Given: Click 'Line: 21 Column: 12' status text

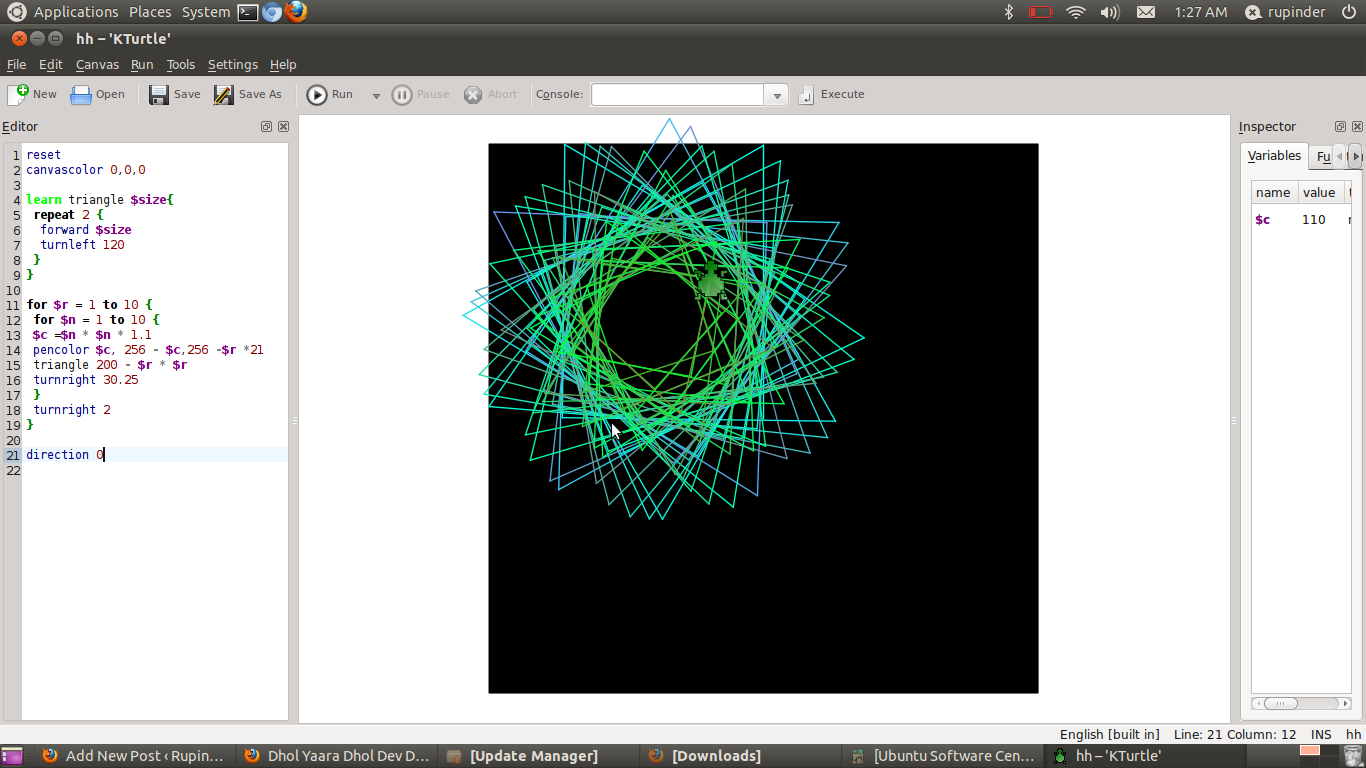Looking at the screenshot, I should pos(1235,735).
